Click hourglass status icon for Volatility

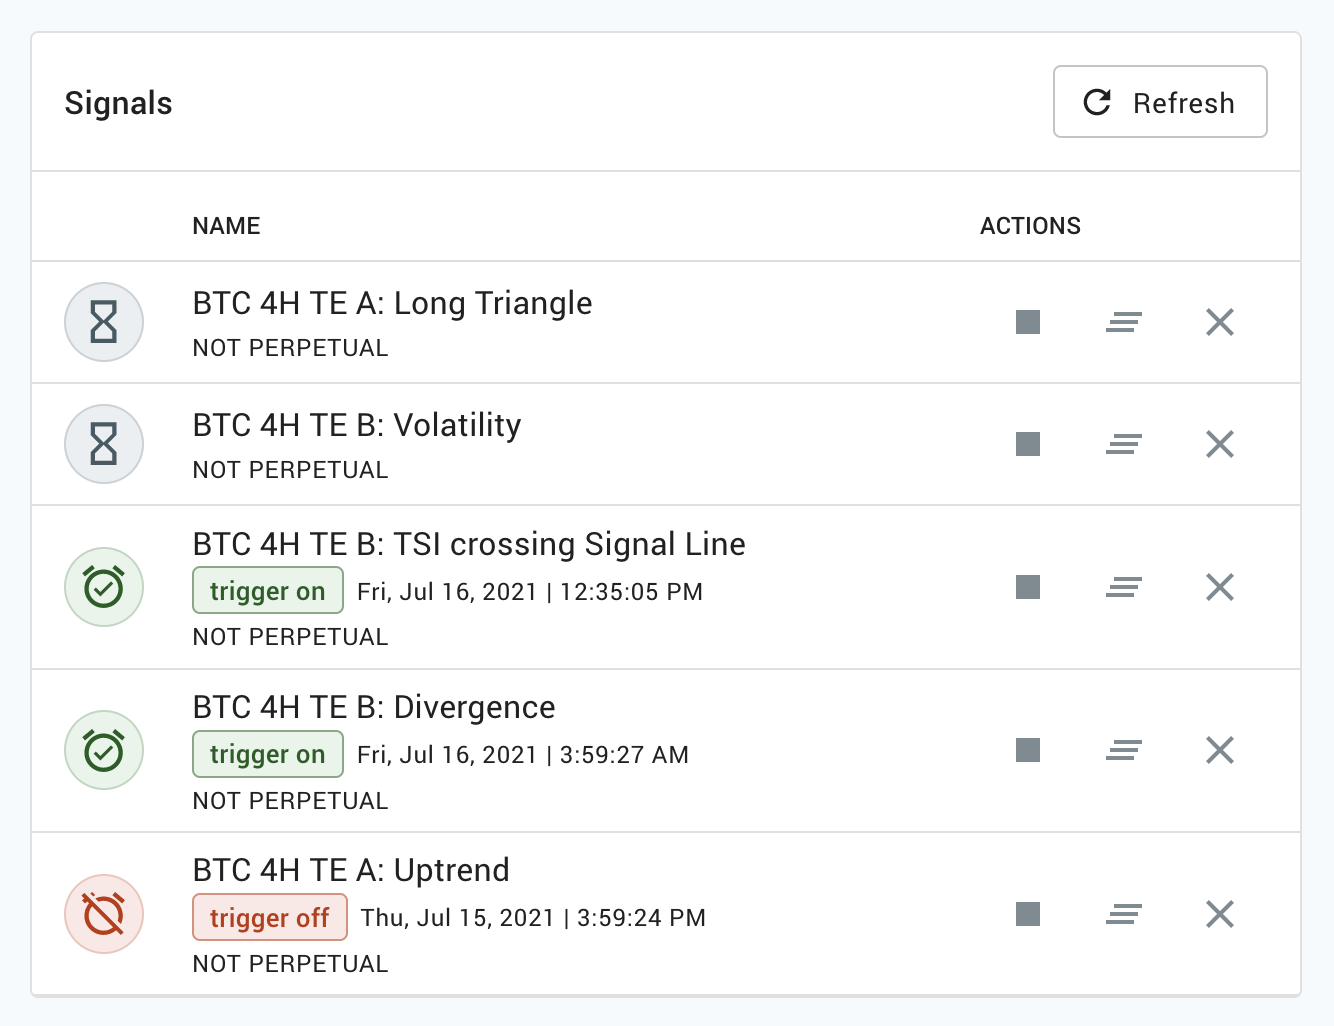tap(104, 444)
